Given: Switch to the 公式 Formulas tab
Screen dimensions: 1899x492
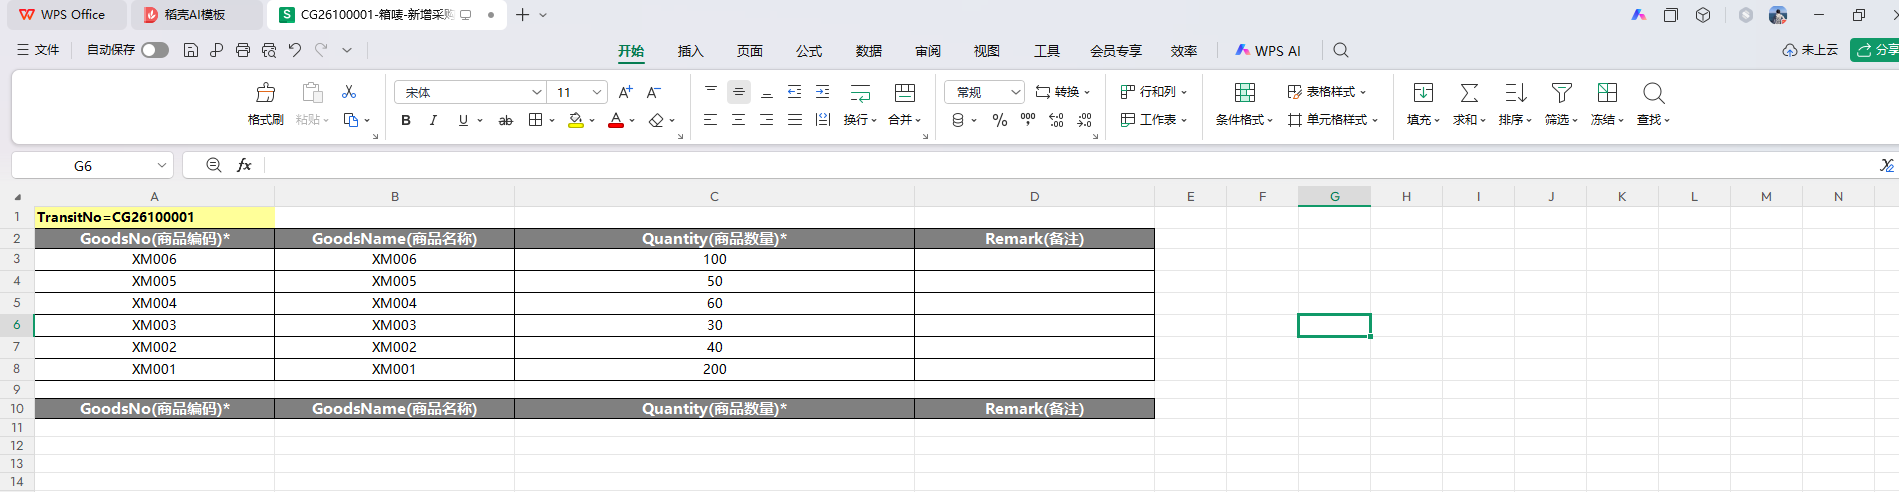Looking at the screenshot, I should point(809,51).
